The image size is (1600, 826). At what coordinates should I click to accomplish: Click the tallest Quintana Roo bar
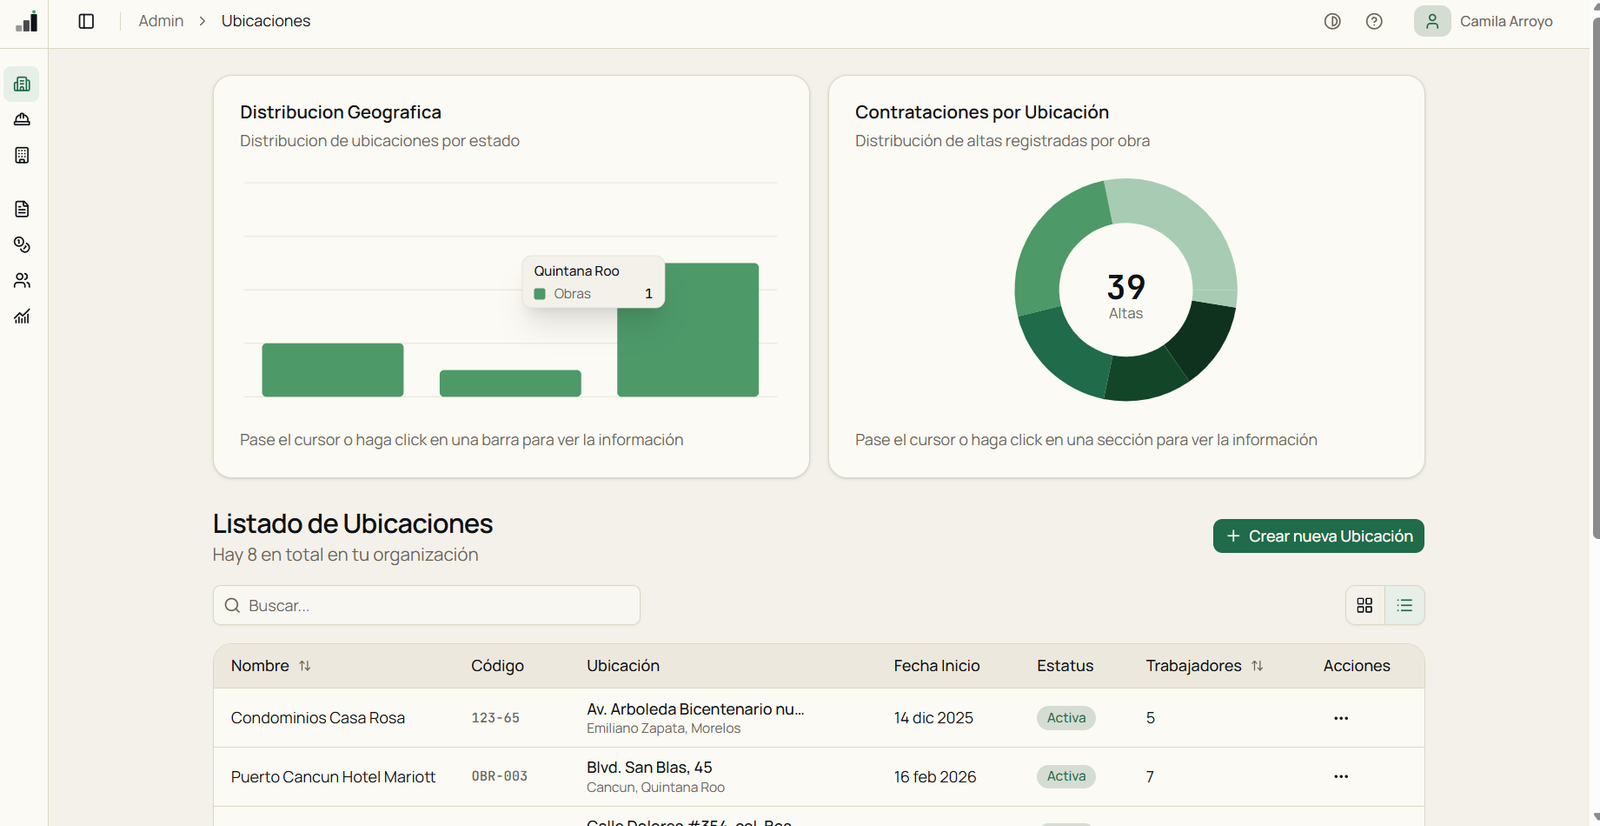tap(688, 330)
